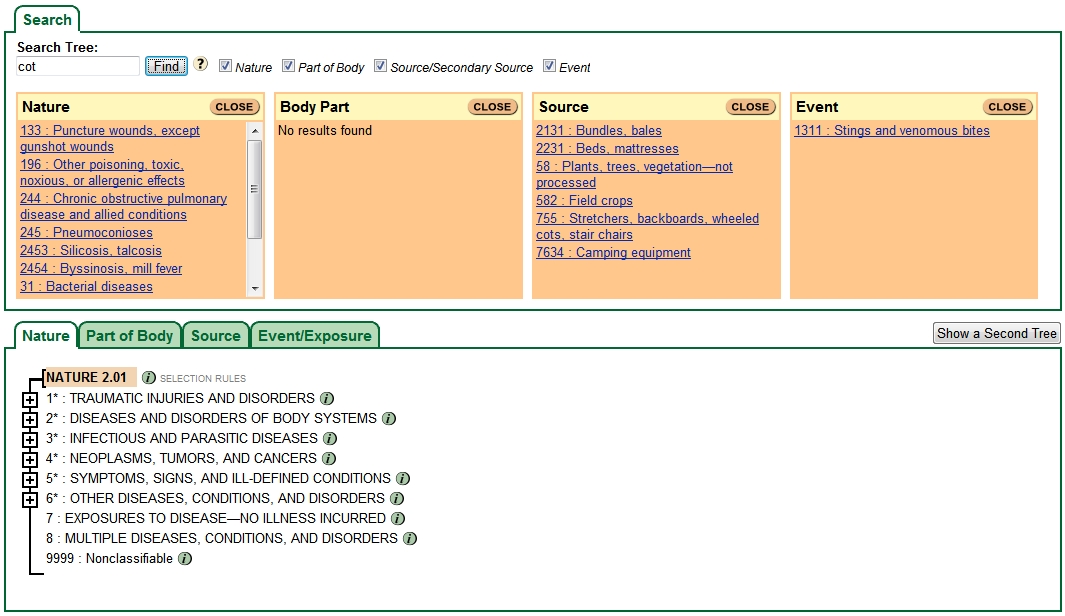Screen dimensions: 1065x616
Task: Click the help question mark icon beside Find
Action: click(201, 65)
